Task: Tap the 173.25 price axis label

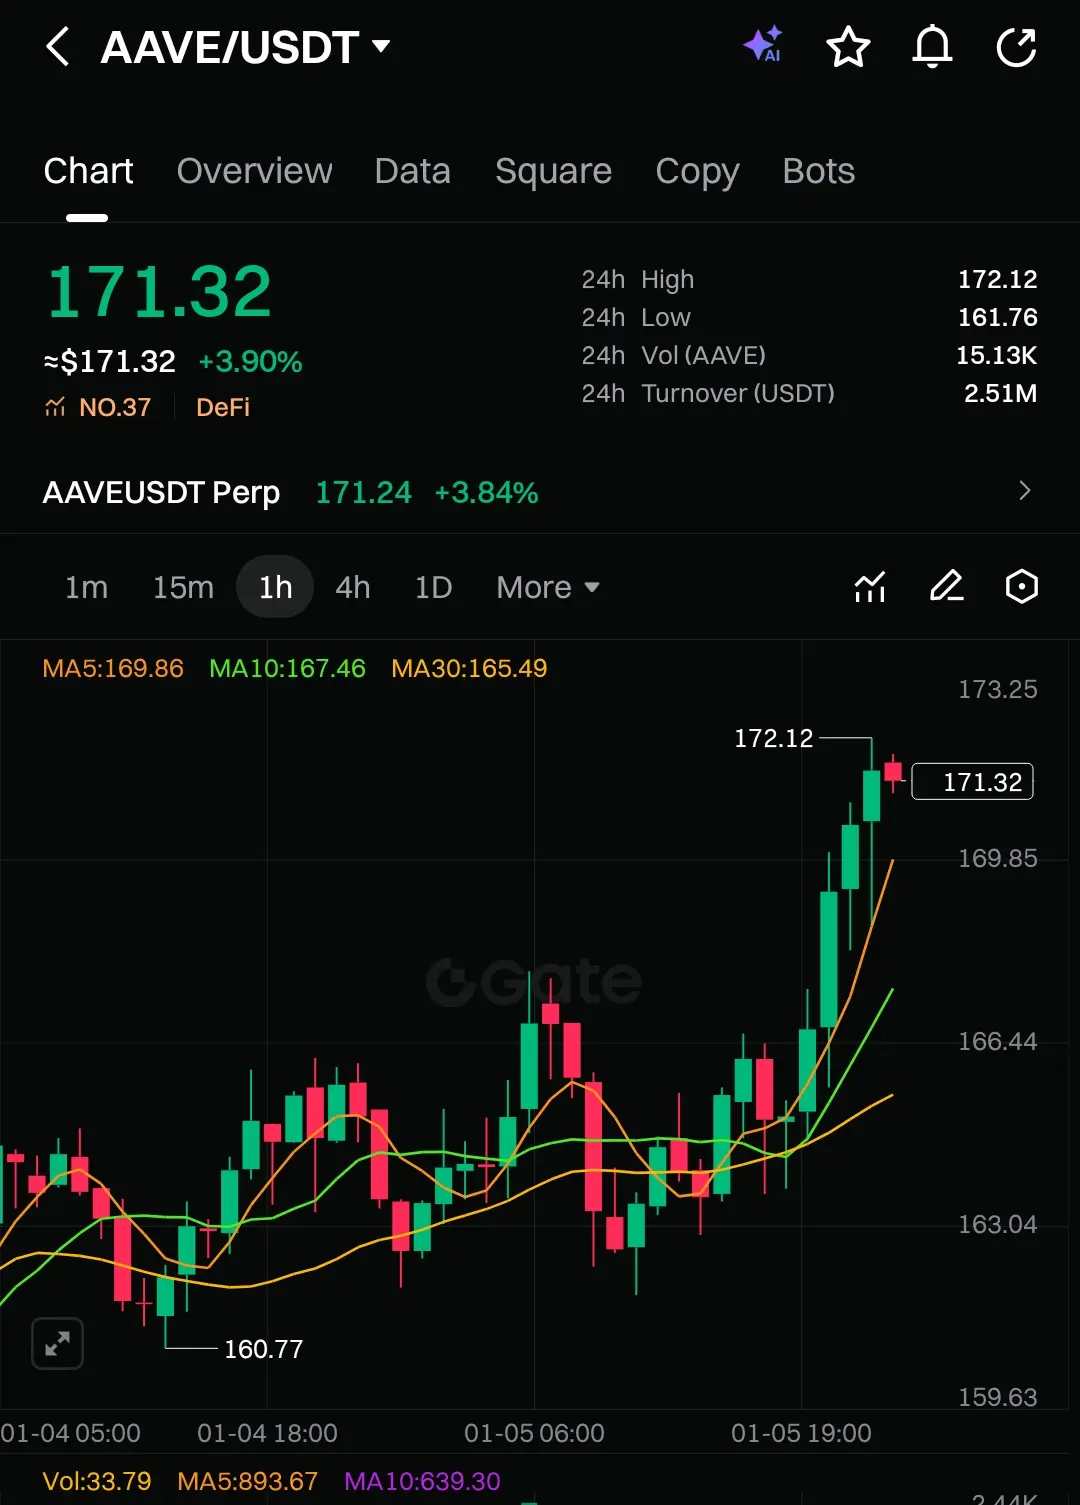Action: coord(997,689)
